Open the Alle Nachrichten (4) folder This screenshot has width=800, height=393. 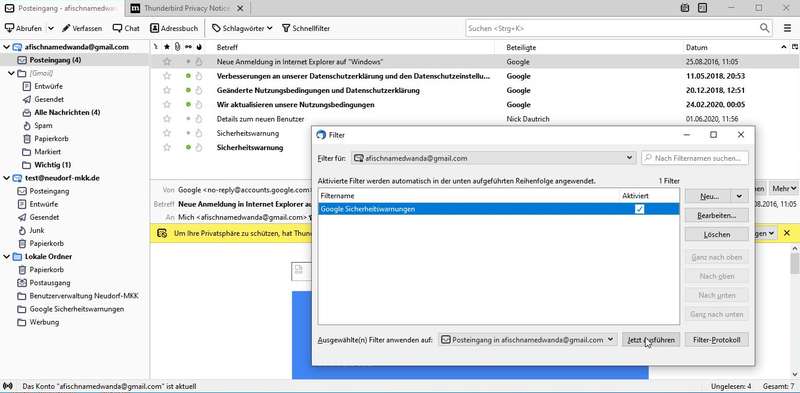tap(67, 112)
